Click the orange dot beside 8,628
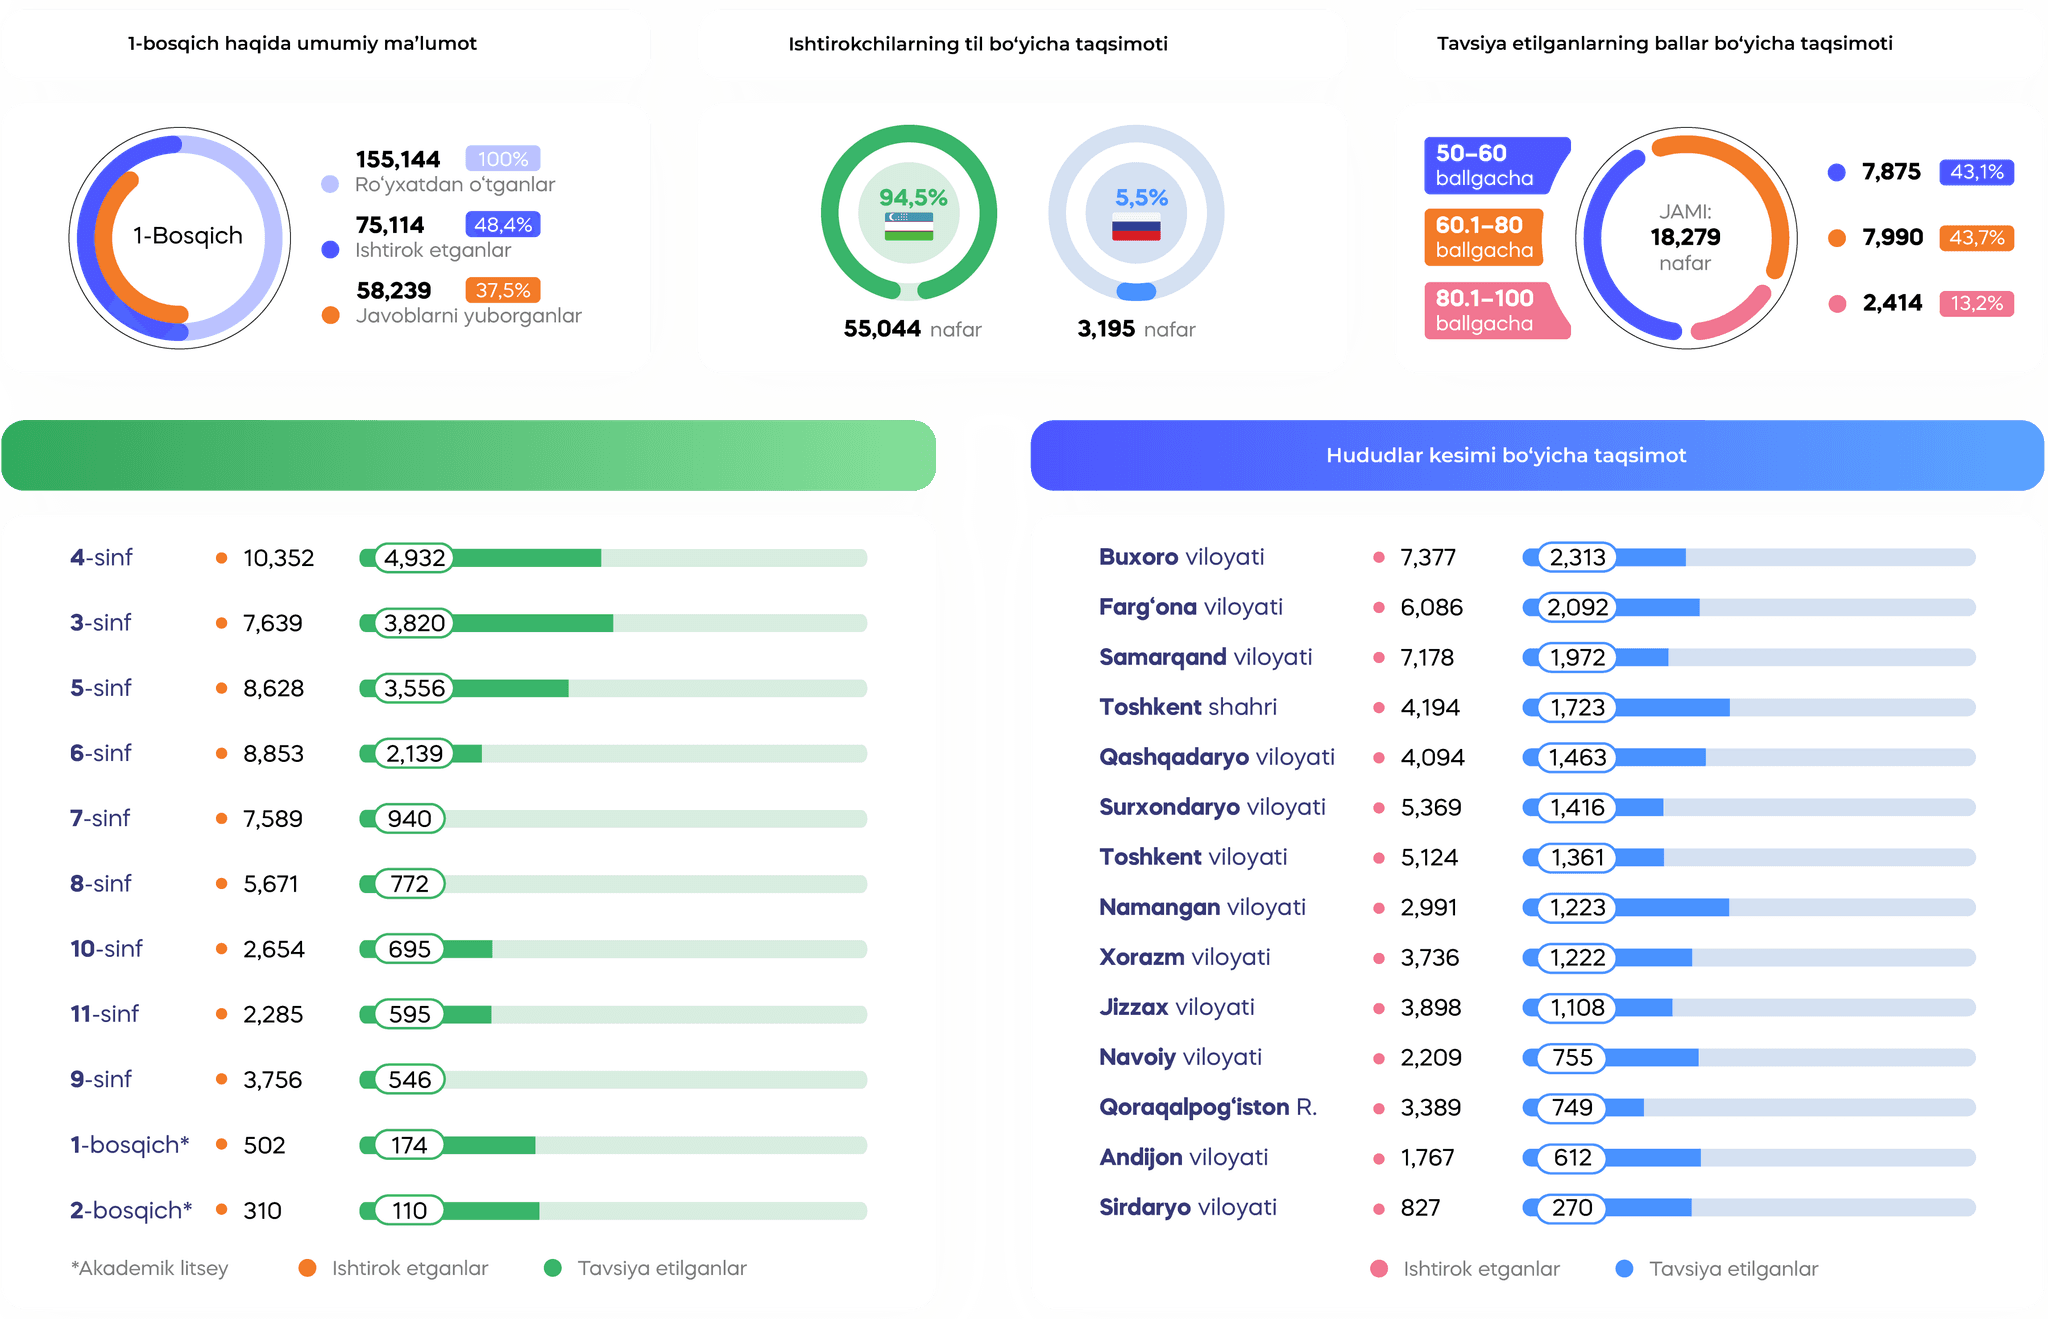Screen dimensions: 2048x1319 [x=221, y=688]
